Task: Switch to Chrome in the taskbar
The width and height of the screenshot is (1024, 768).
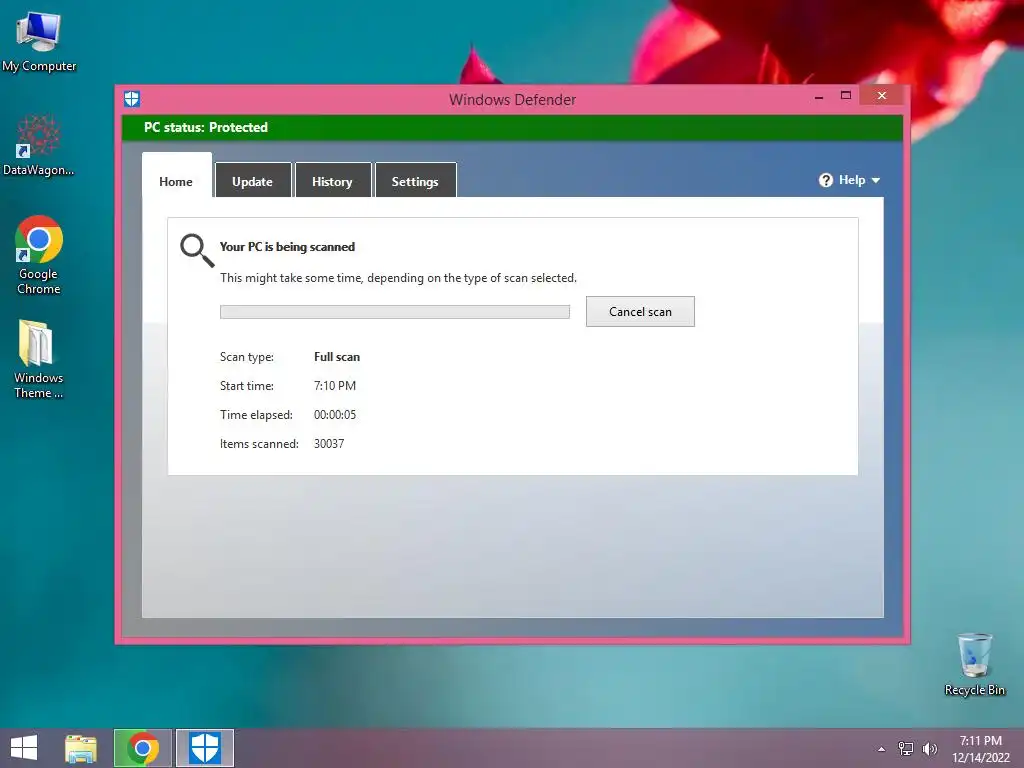Action: point(143,748)
